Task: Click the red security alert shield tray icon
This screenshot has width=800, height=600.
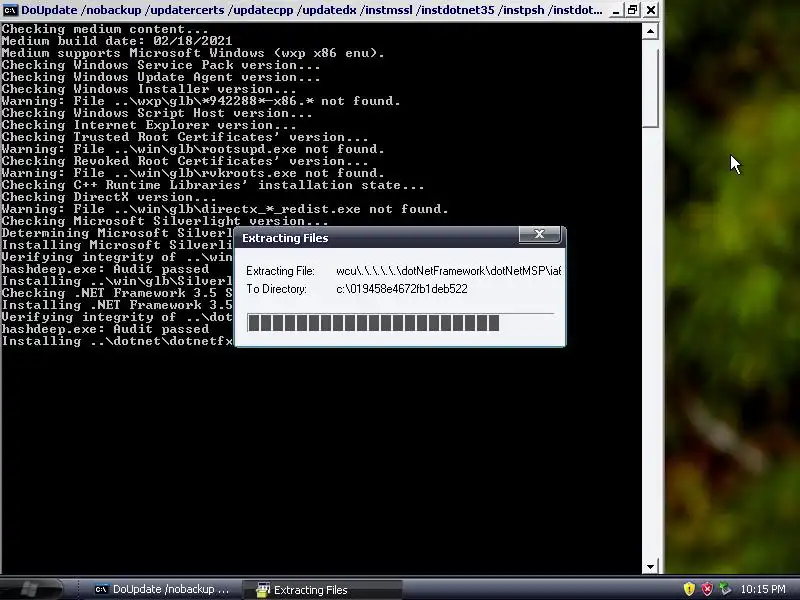Action: 707,589
